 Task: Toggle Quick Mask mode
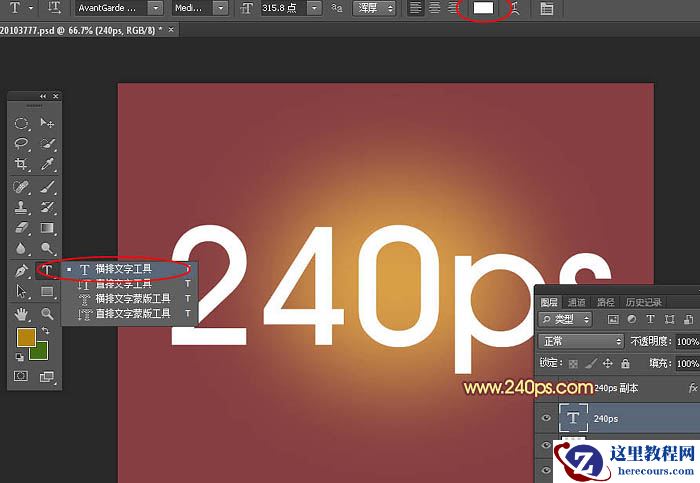pos(21,376)
